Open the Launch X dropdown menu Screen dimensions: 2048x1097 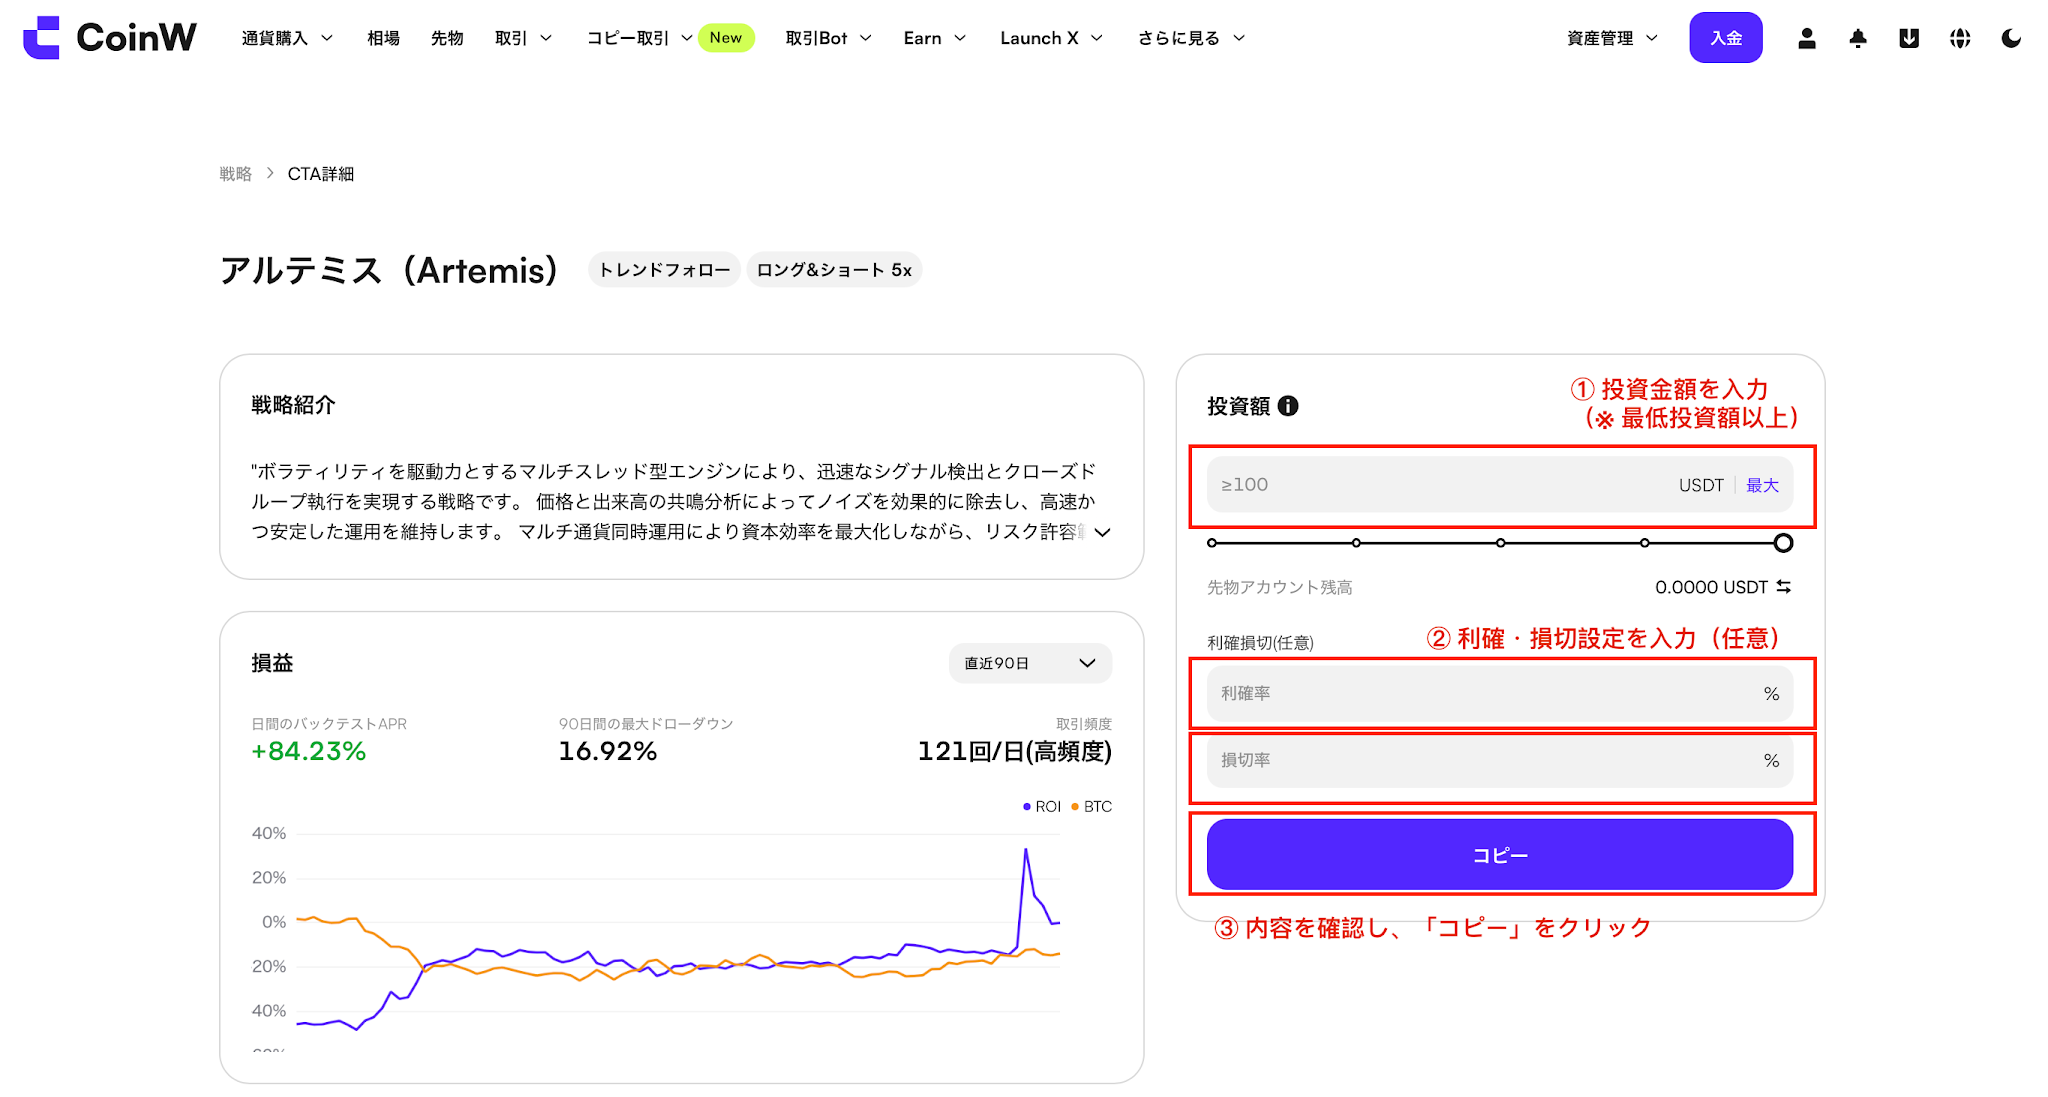pos(1051,38)
